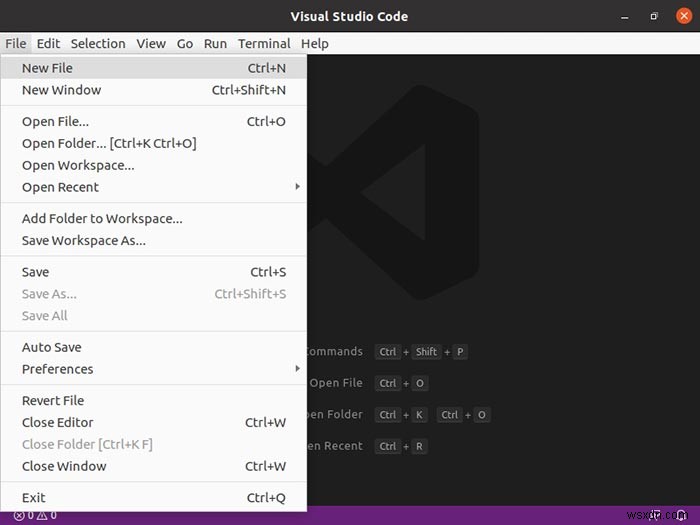Click the Shift key cap in the commands hint
The image size is (700, 525).
[x=426, y=352]
